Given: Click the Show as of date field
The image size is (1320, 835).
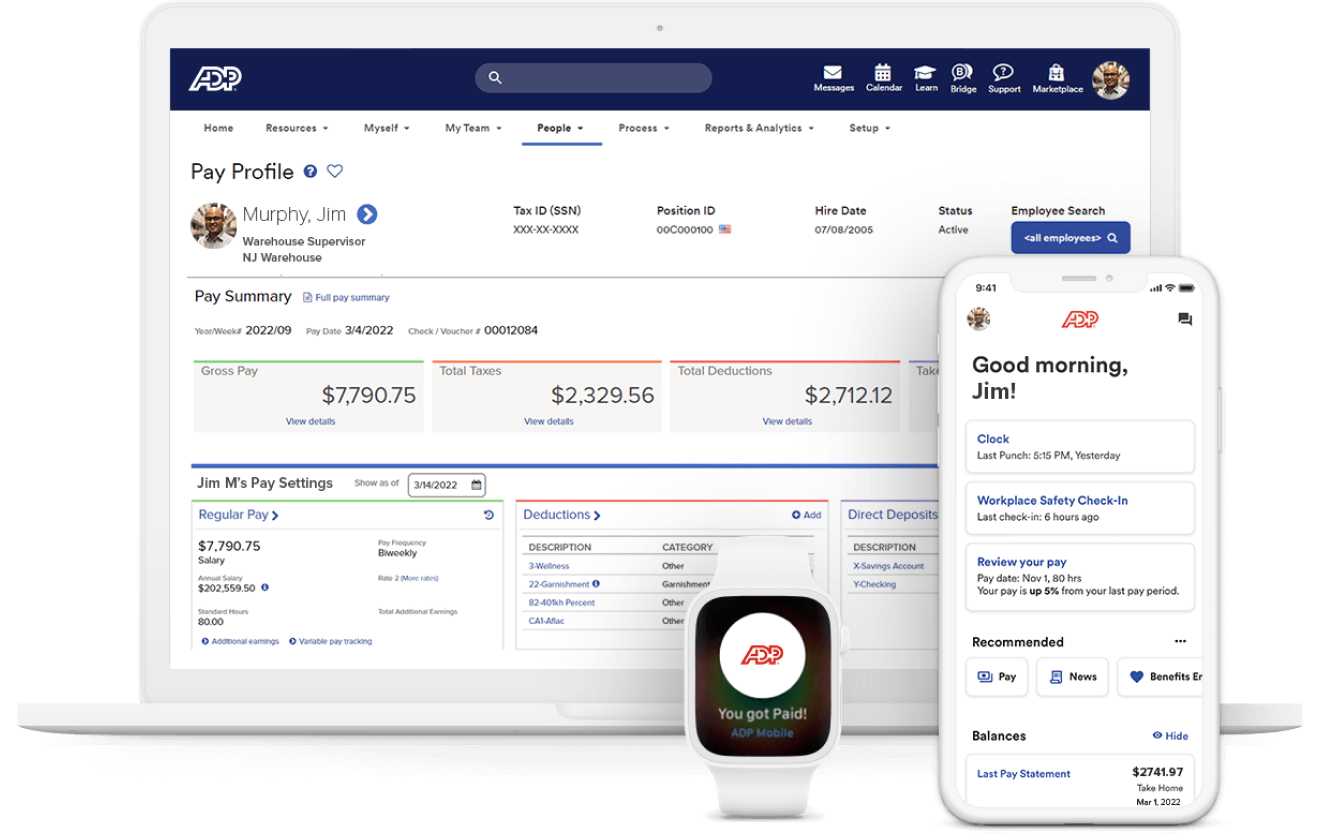Looking at the screenshot, I should click(x=447, y=485).
